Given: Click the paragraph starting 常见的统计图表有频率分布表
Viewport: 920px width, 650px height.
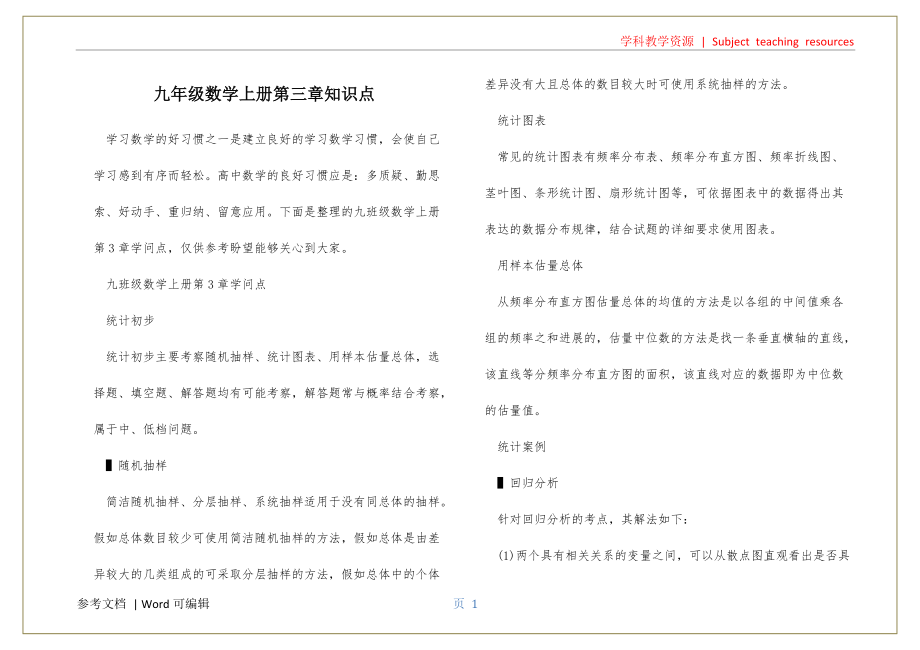Looking at the screenshot, I should 668,157.
